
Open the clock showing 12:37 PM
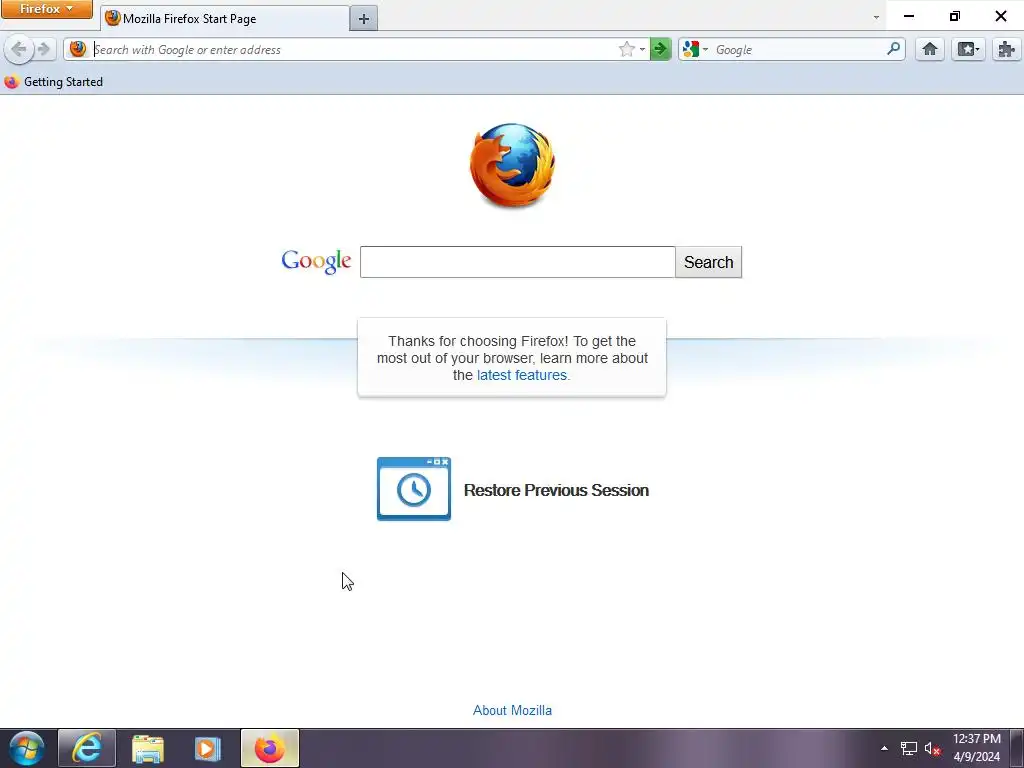point(976,748)
